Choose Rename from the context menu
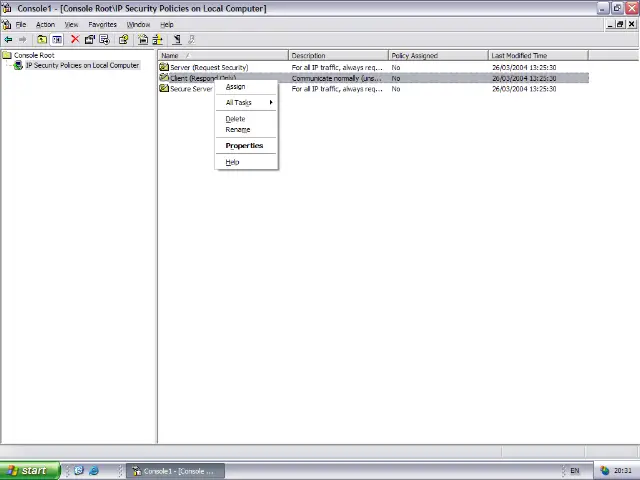Viewport: 640px width, 480px height. pyautogui.click(x=246, y=129)
